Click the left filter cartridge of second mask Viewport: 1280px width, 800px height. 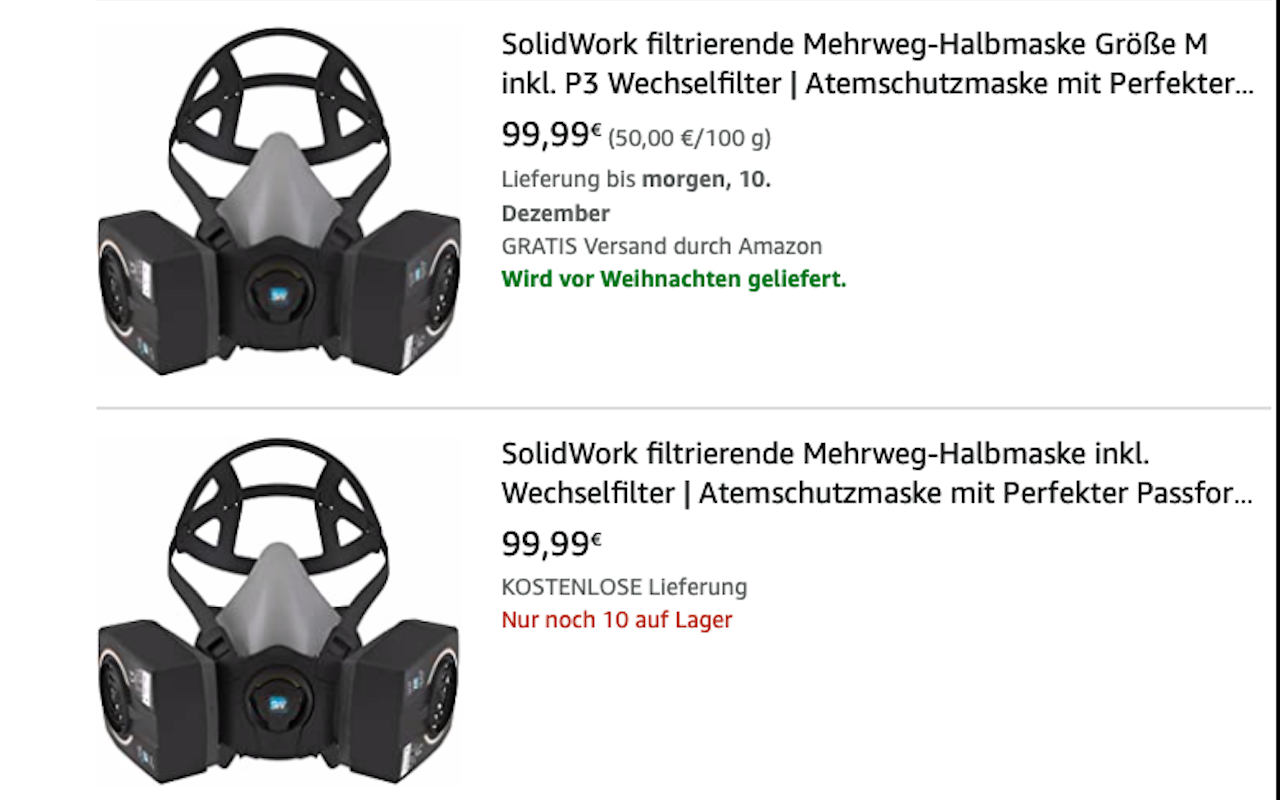click(x=155, y=702)
